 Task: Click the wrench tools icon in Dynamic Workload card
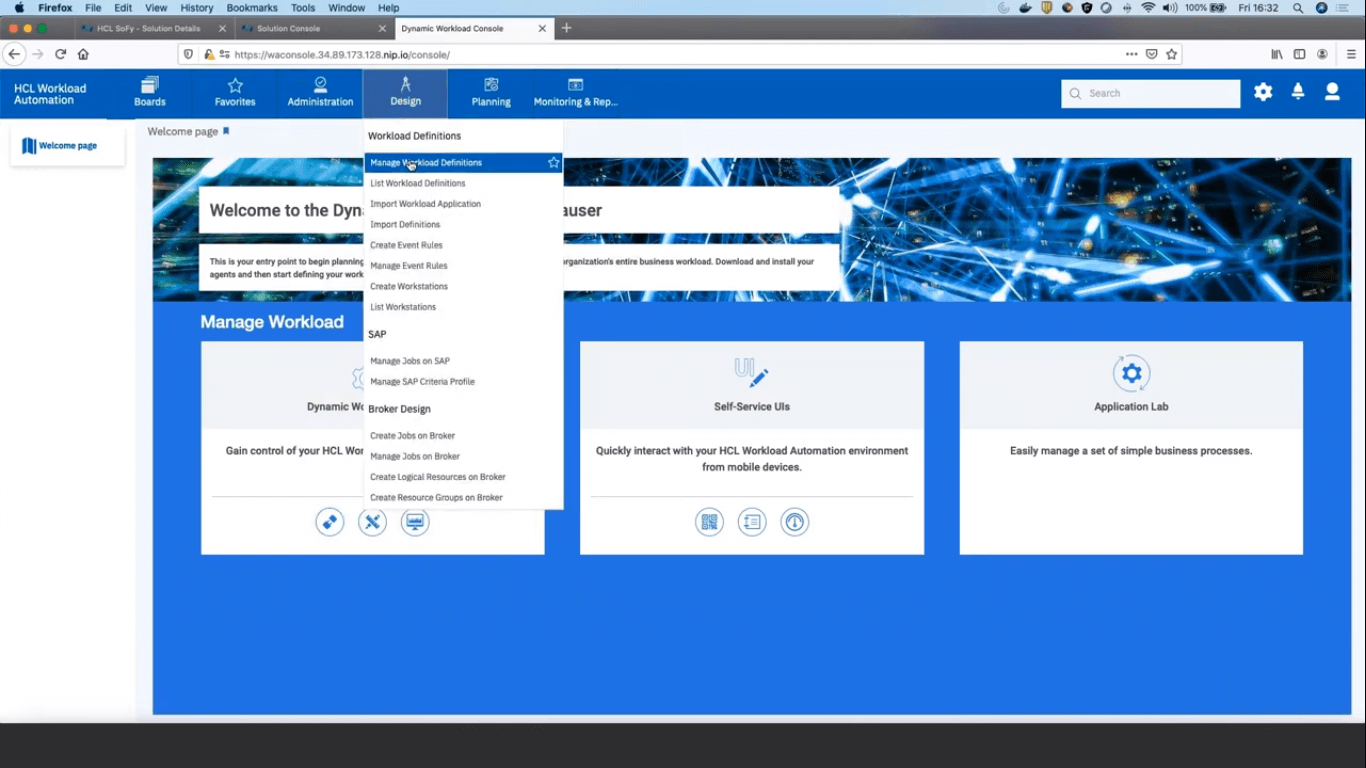pos(372,522)
